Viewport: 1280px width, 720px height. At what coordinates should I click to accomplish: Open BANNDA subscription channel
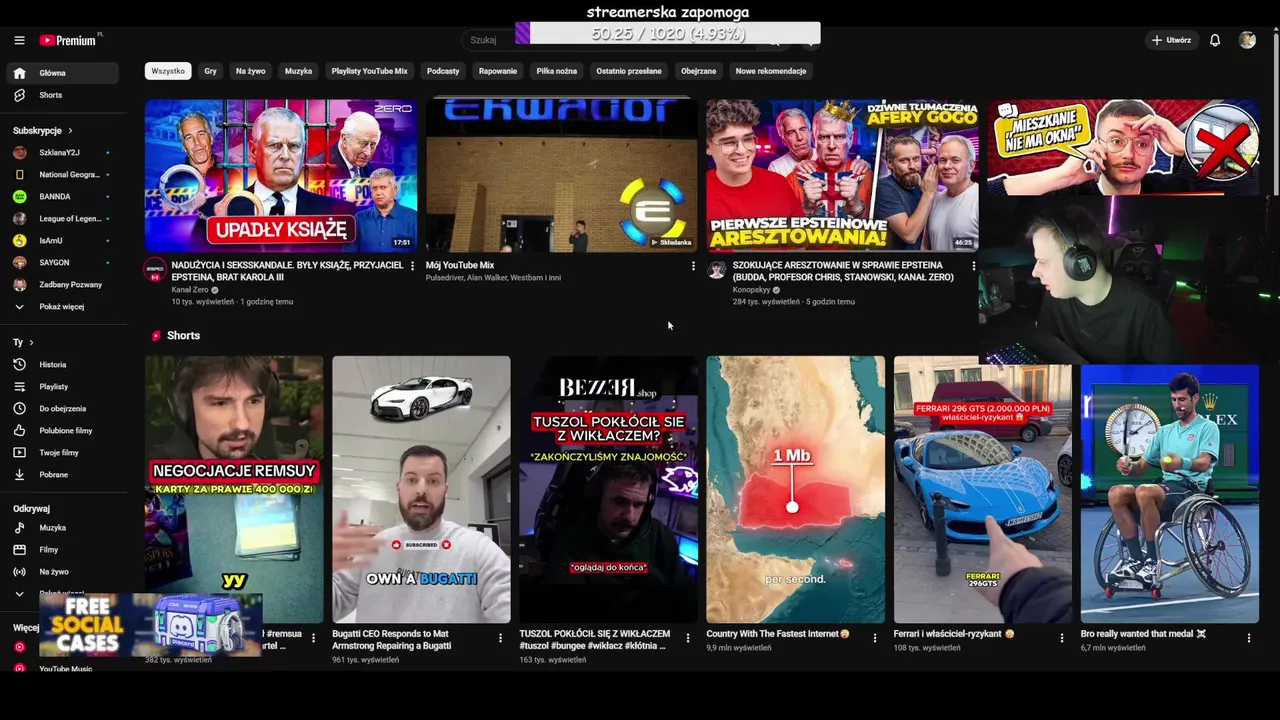62,197
